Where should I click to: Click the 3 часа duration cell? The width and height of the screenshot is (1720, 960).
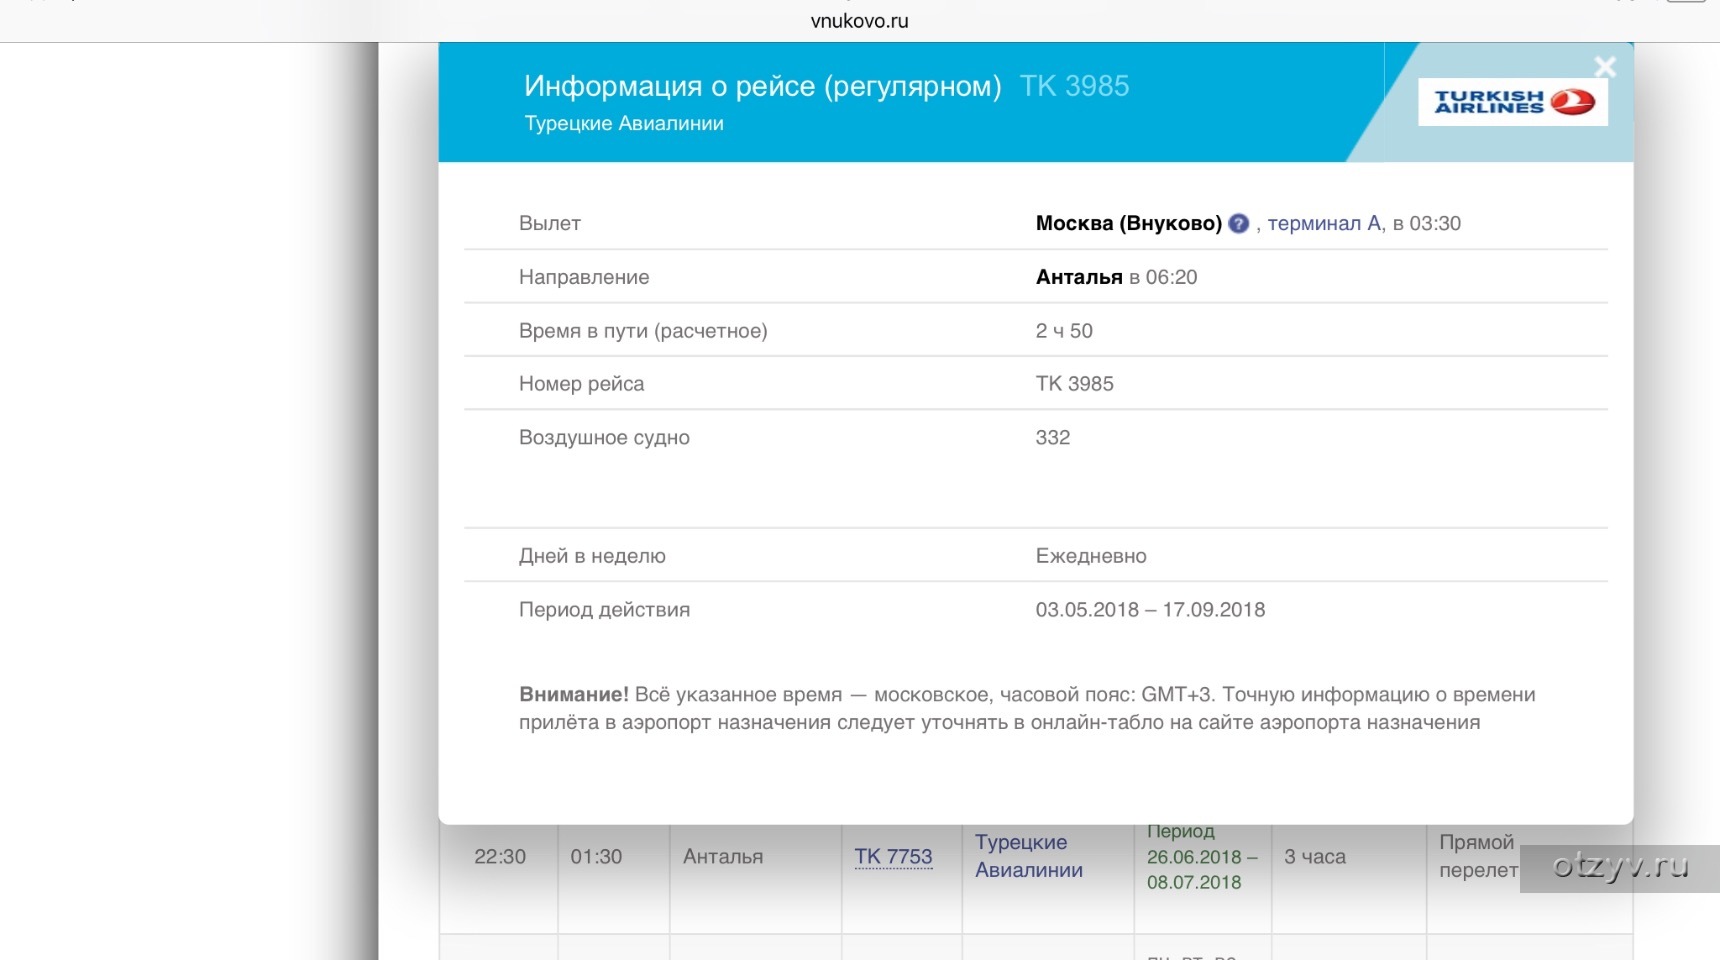(1315, 857)
